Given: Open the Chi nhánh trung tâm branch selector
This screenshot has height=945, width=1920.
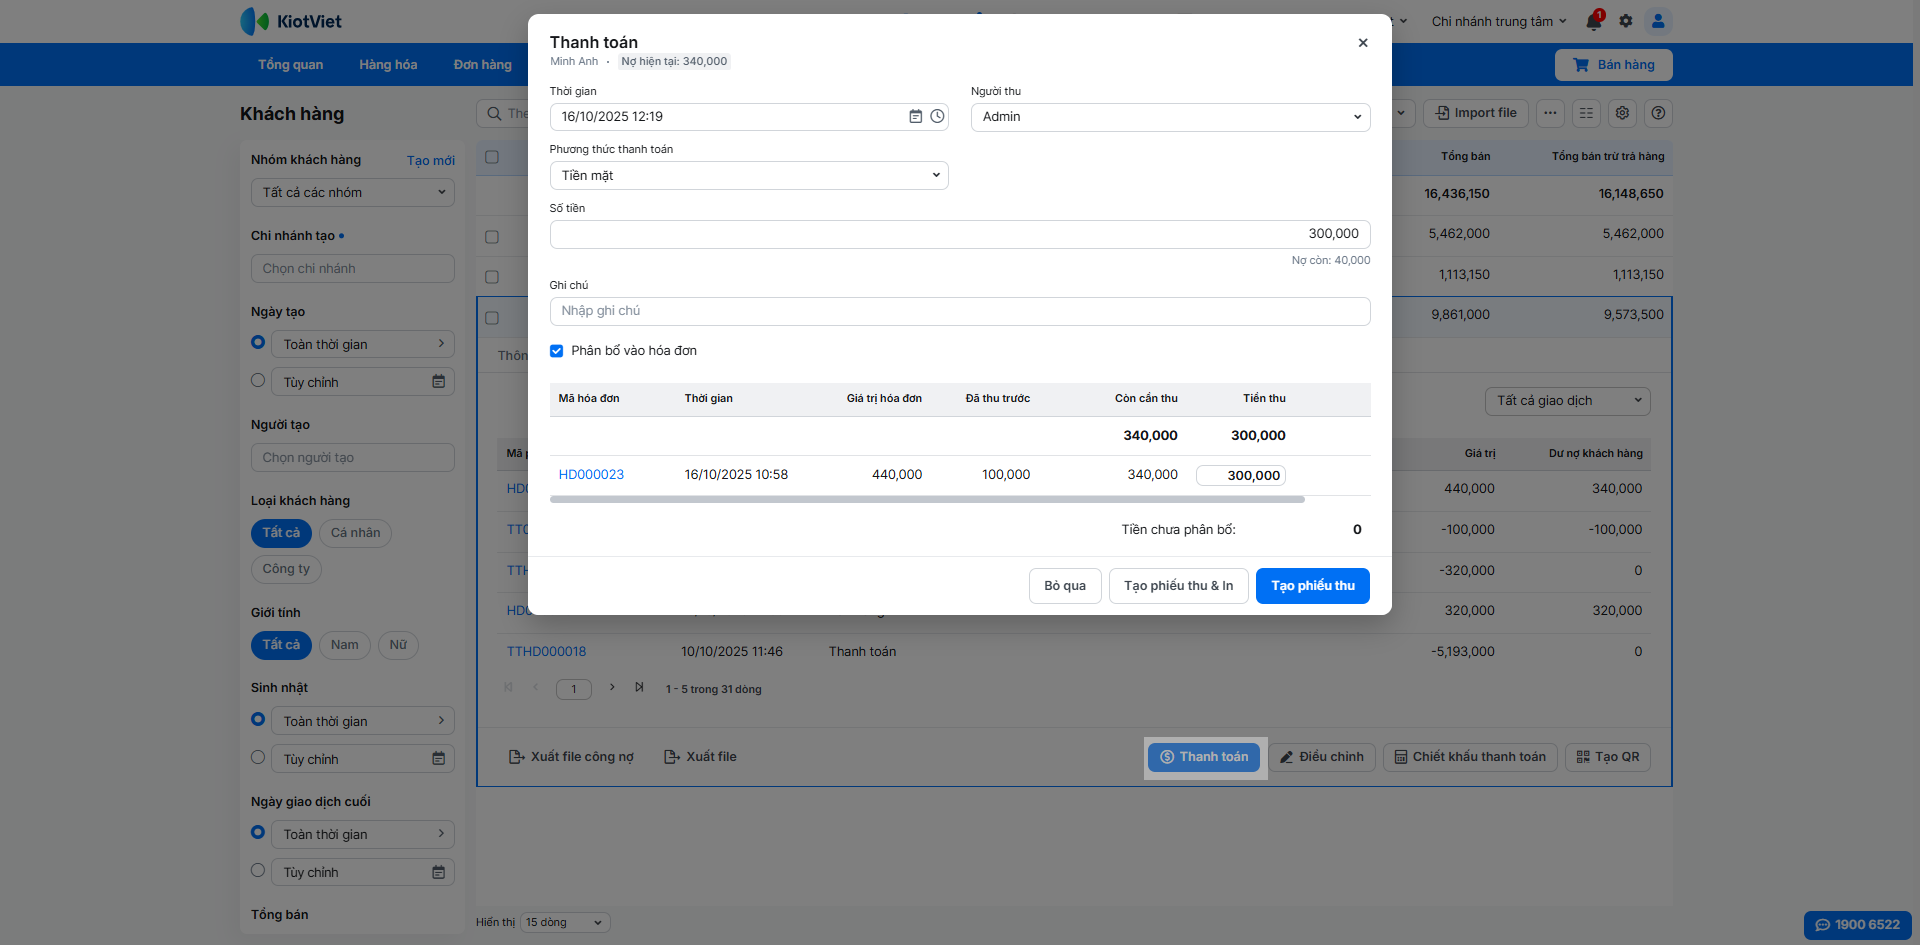Looking at the screenshot, I should [1499, 21].
